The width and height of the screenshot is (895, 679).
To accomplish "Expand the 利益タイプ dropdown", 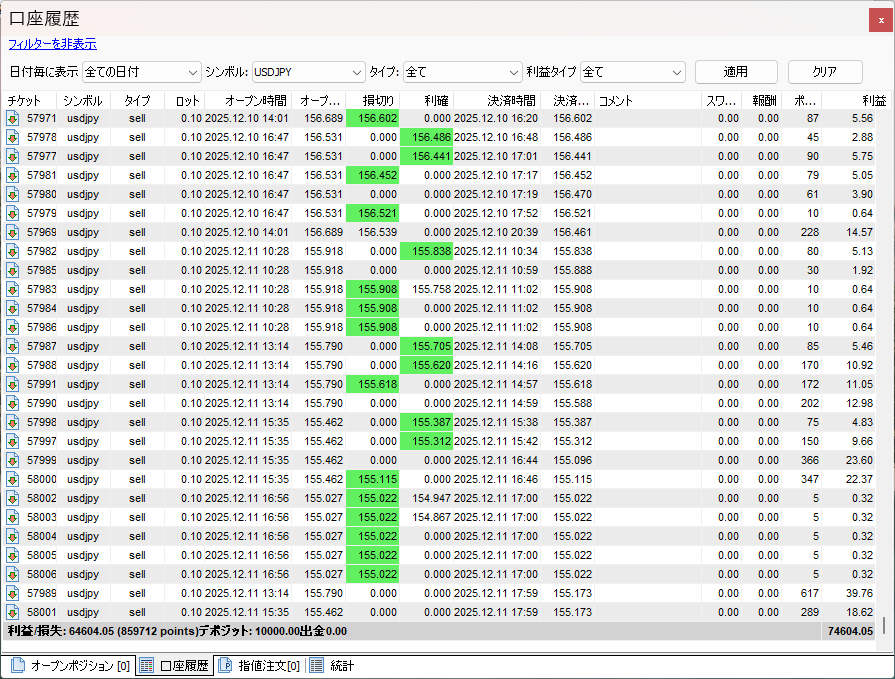I will coord(632,72).
